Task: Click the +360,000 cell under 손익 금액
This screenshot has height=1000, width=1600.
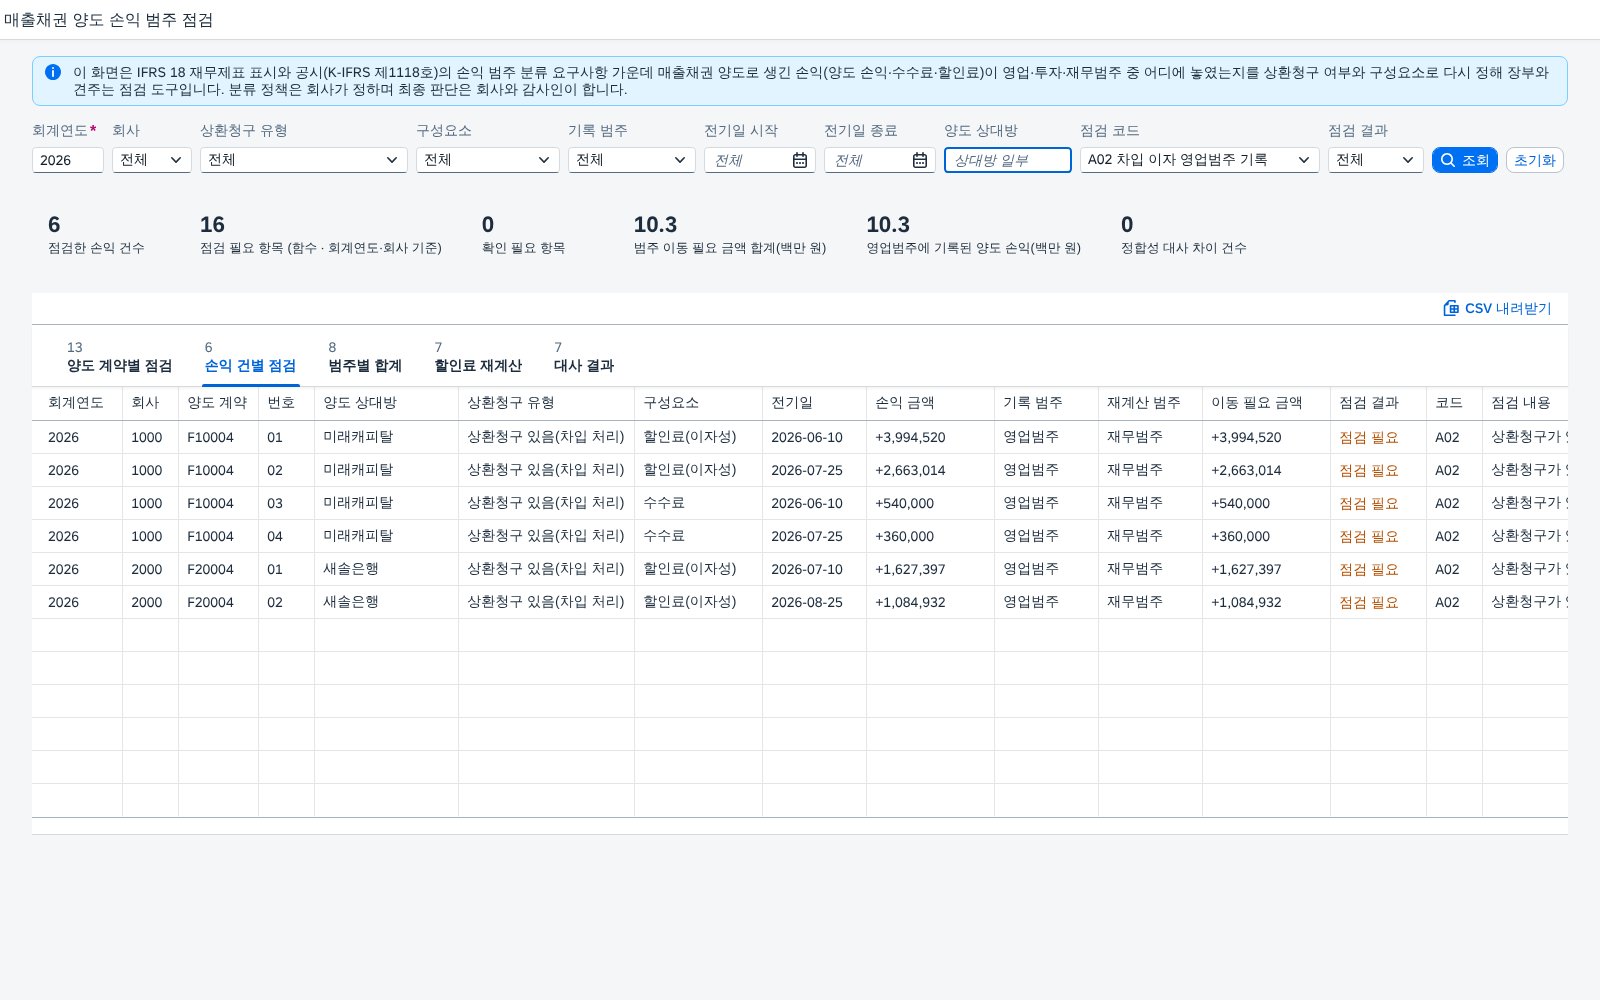Action: 930,536
